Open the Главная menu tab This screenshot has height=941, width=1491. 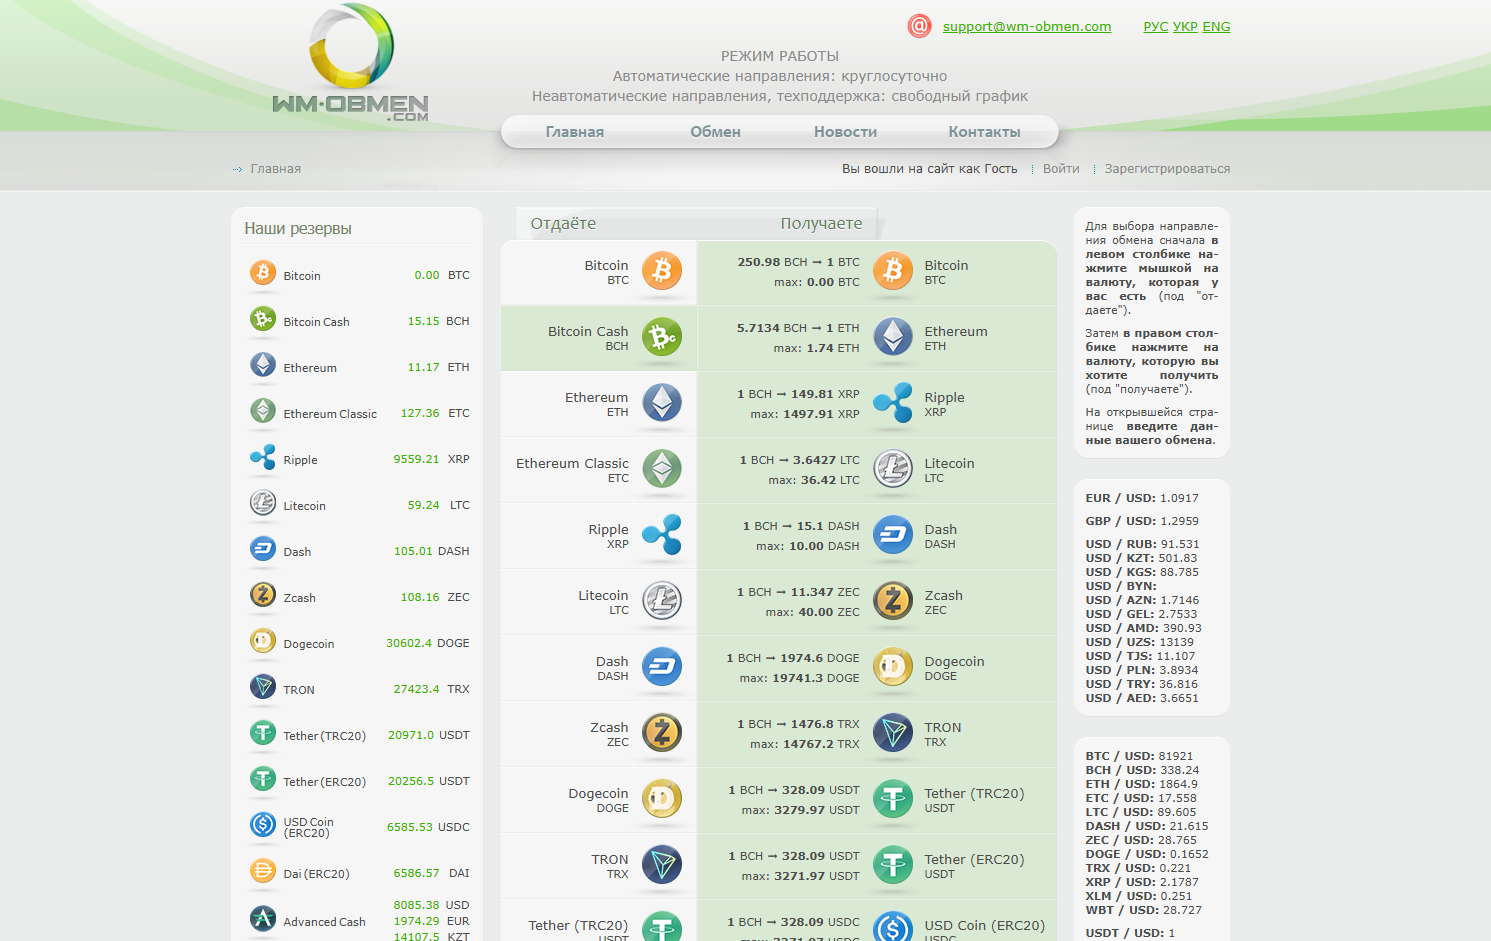[x=575, y=132]
